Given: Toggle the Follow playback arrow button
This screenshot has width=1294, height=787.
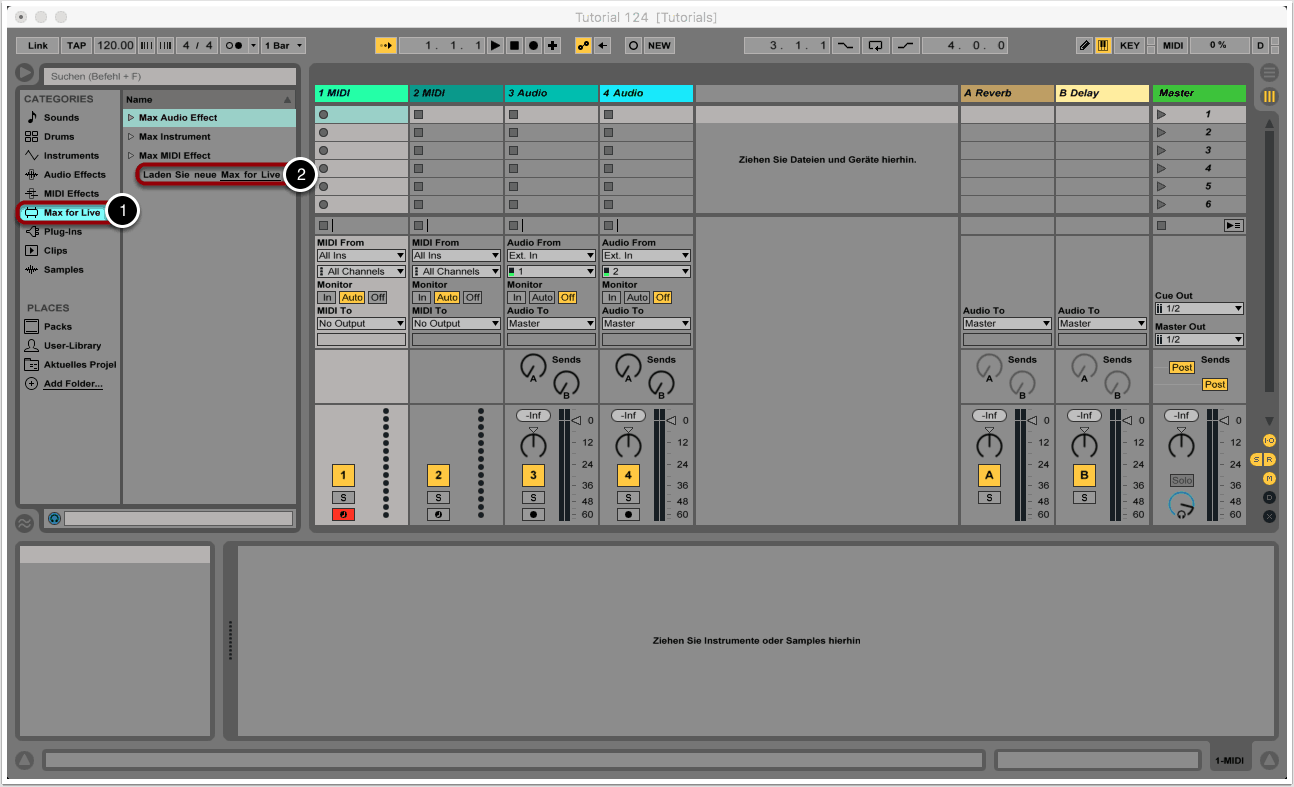Looking at the screenshot, I should [386, 45].
